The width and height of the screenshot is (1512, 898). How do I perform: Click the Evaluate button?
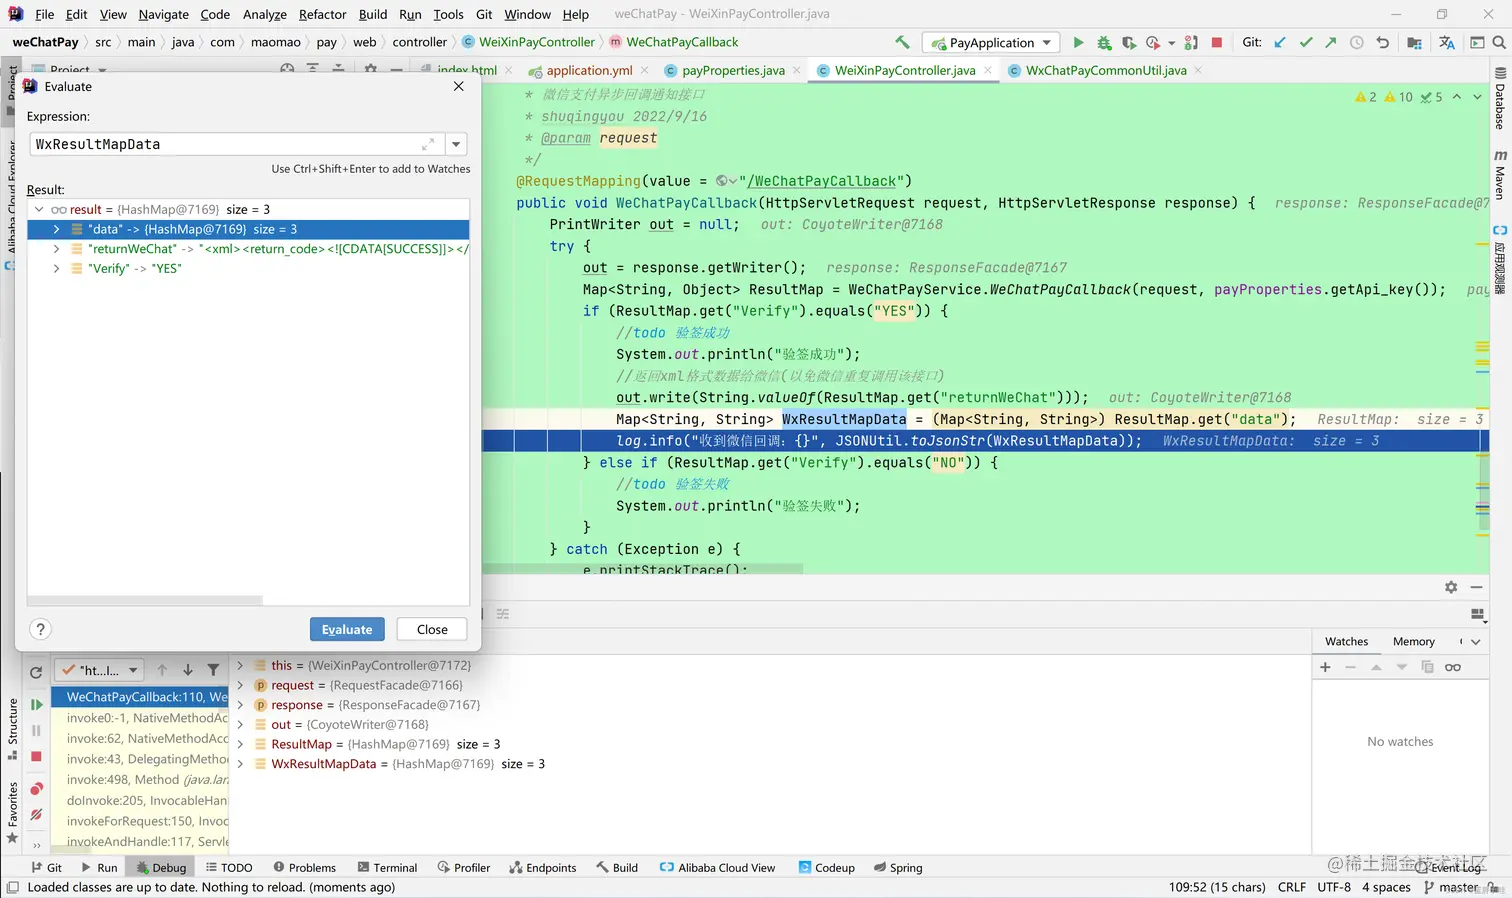[347, 629]
